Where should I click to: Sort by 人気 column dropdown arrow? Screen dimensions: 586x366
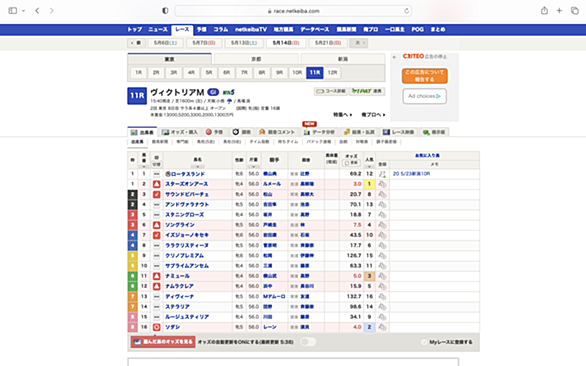pyautogui.click(x=369, y=167)
